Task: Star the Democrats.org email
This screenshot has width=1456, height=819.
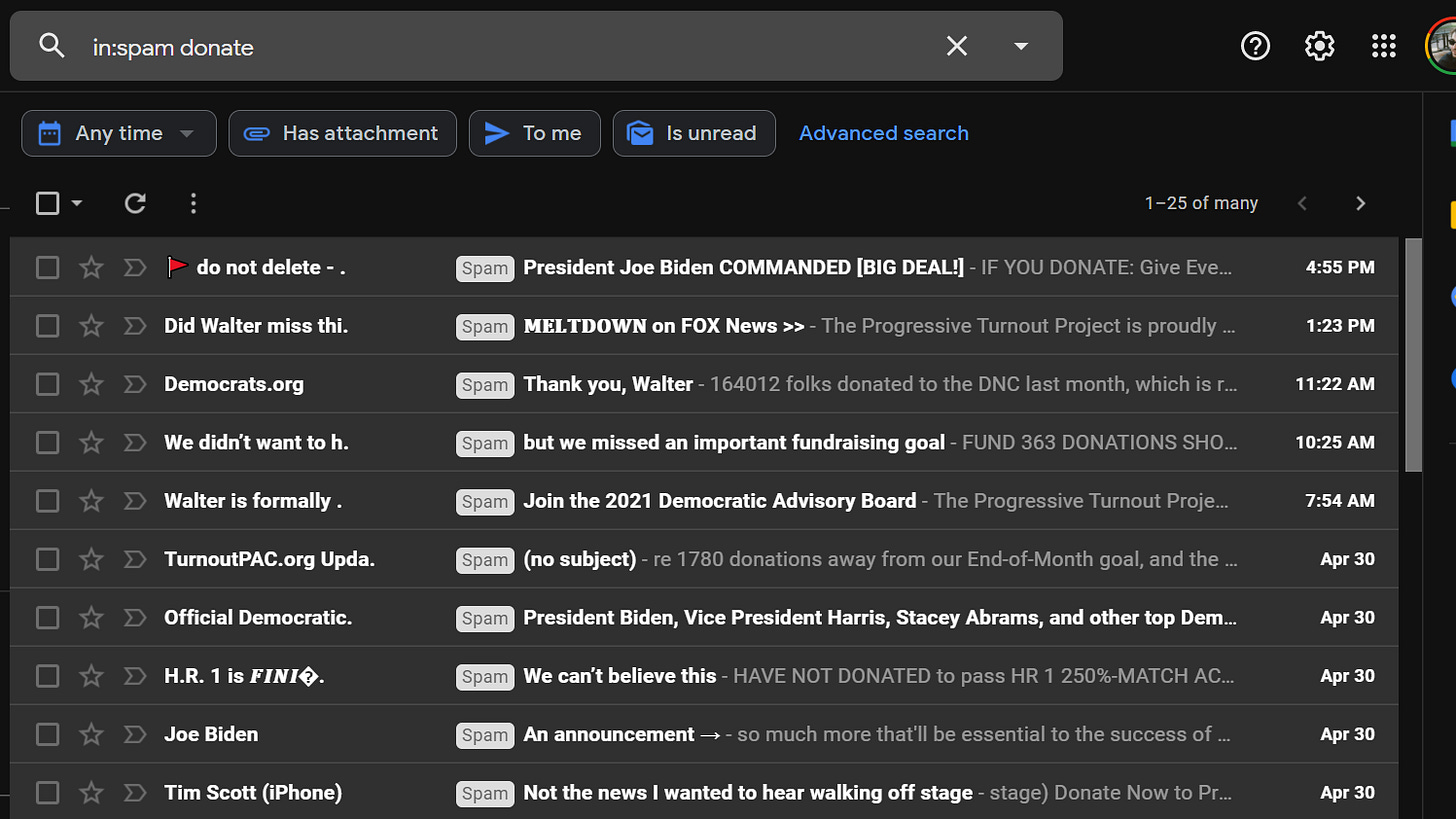Action: click(x=91, y=383)
